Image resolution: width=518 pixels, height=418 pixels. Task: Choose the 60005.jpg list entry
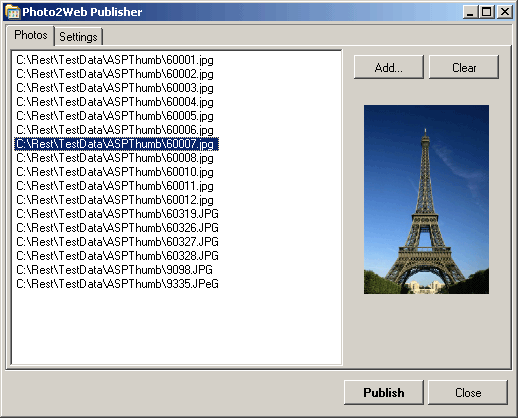coord(115,116)
